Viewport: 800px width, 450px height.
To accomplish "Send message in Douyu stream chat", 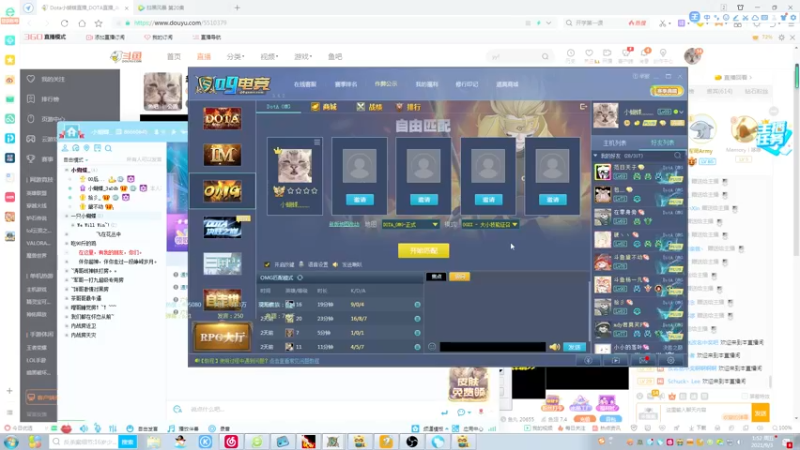I will point(760,413).
